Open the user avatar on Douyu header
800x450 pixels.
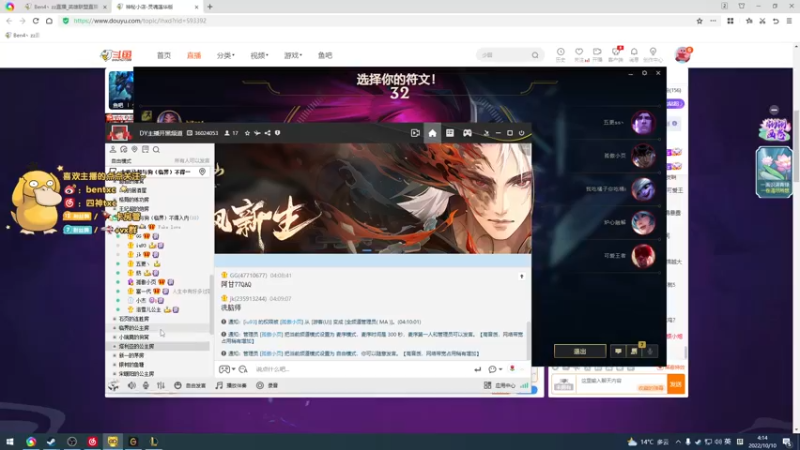pos(683,55)
